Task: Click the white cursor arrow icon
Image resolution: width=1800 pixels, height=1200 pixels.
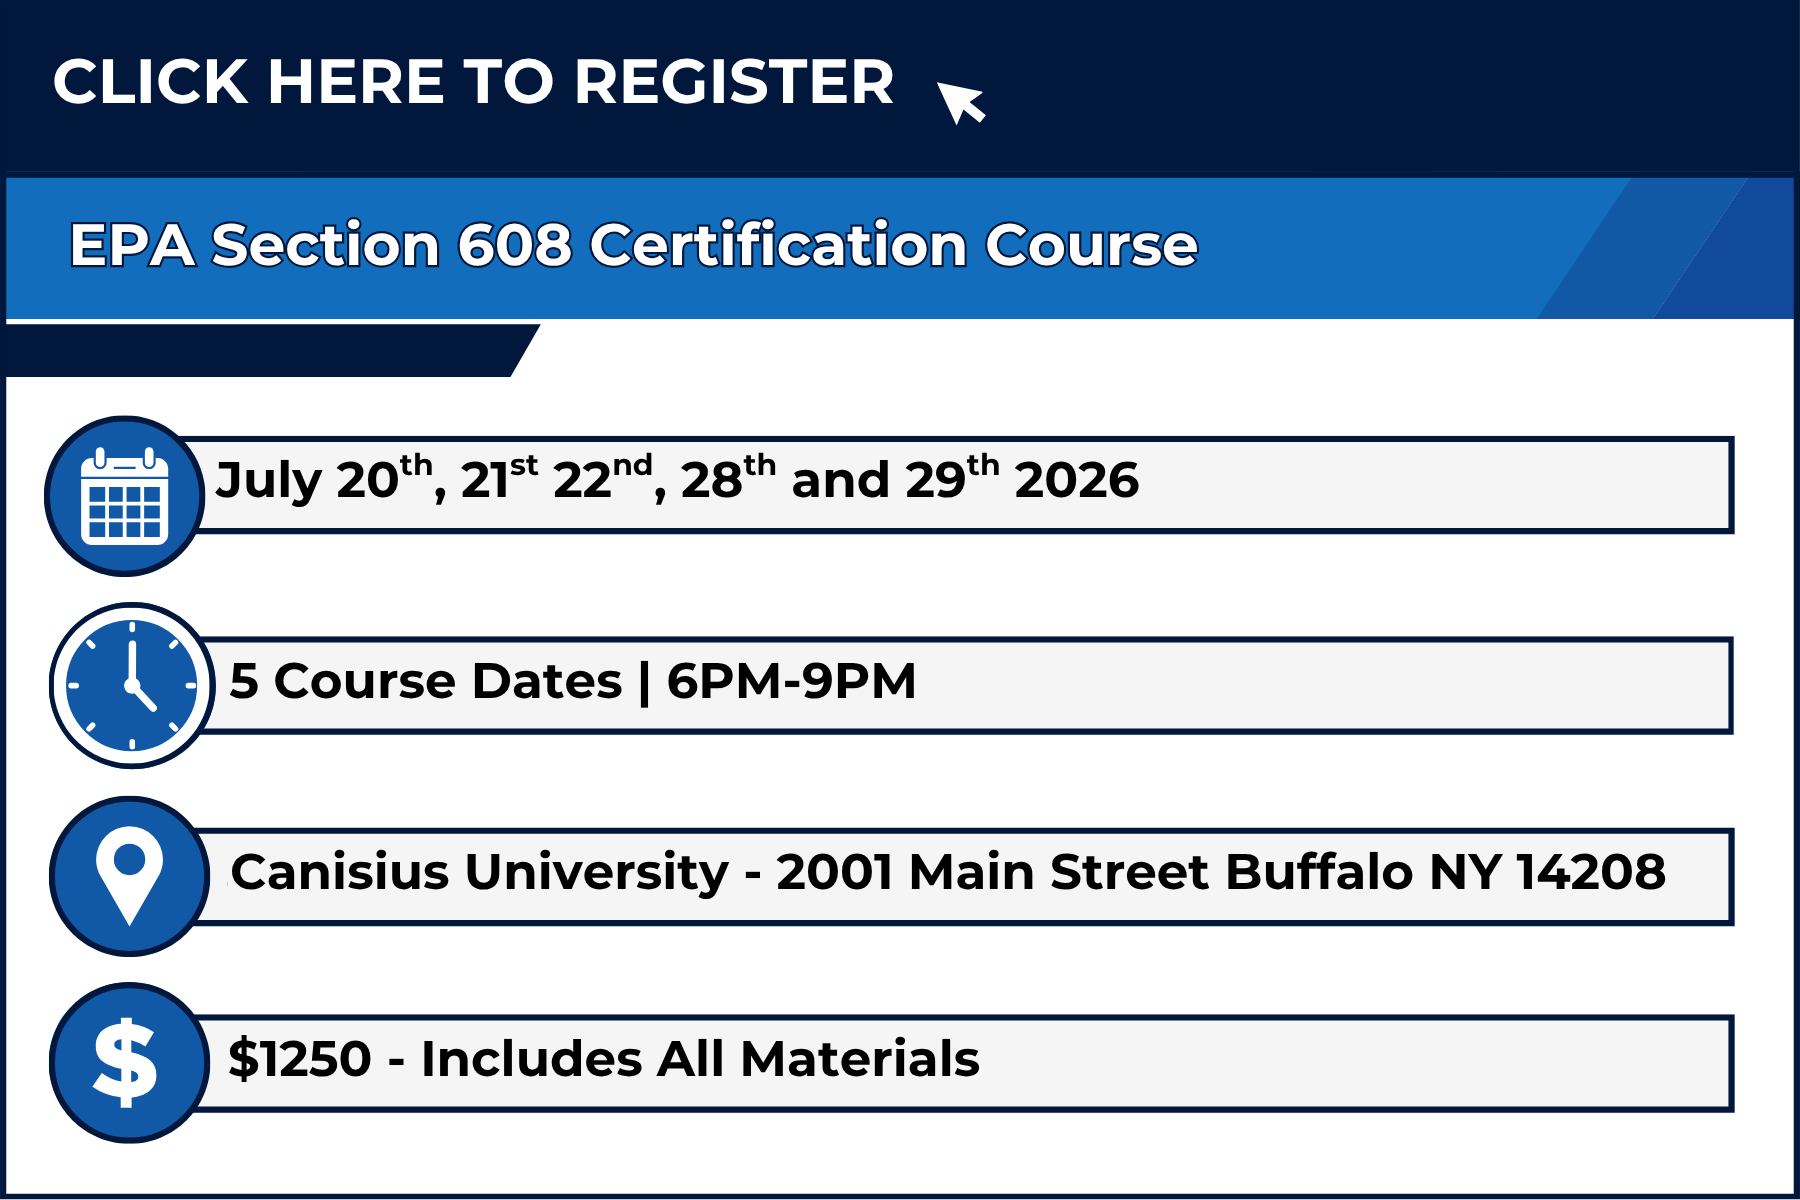Action: point(960,101)
